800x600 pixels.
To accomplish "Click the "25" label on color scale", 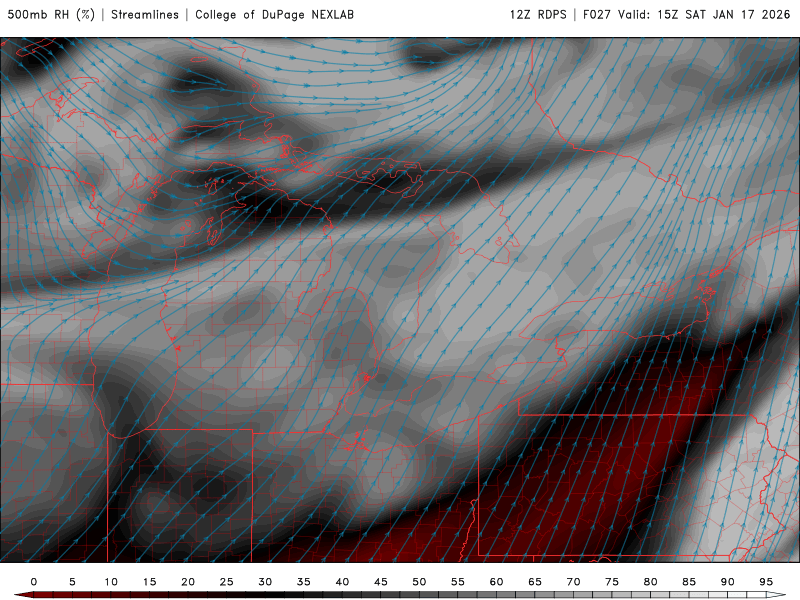I will pyautogui.click(x=227, y=582).
